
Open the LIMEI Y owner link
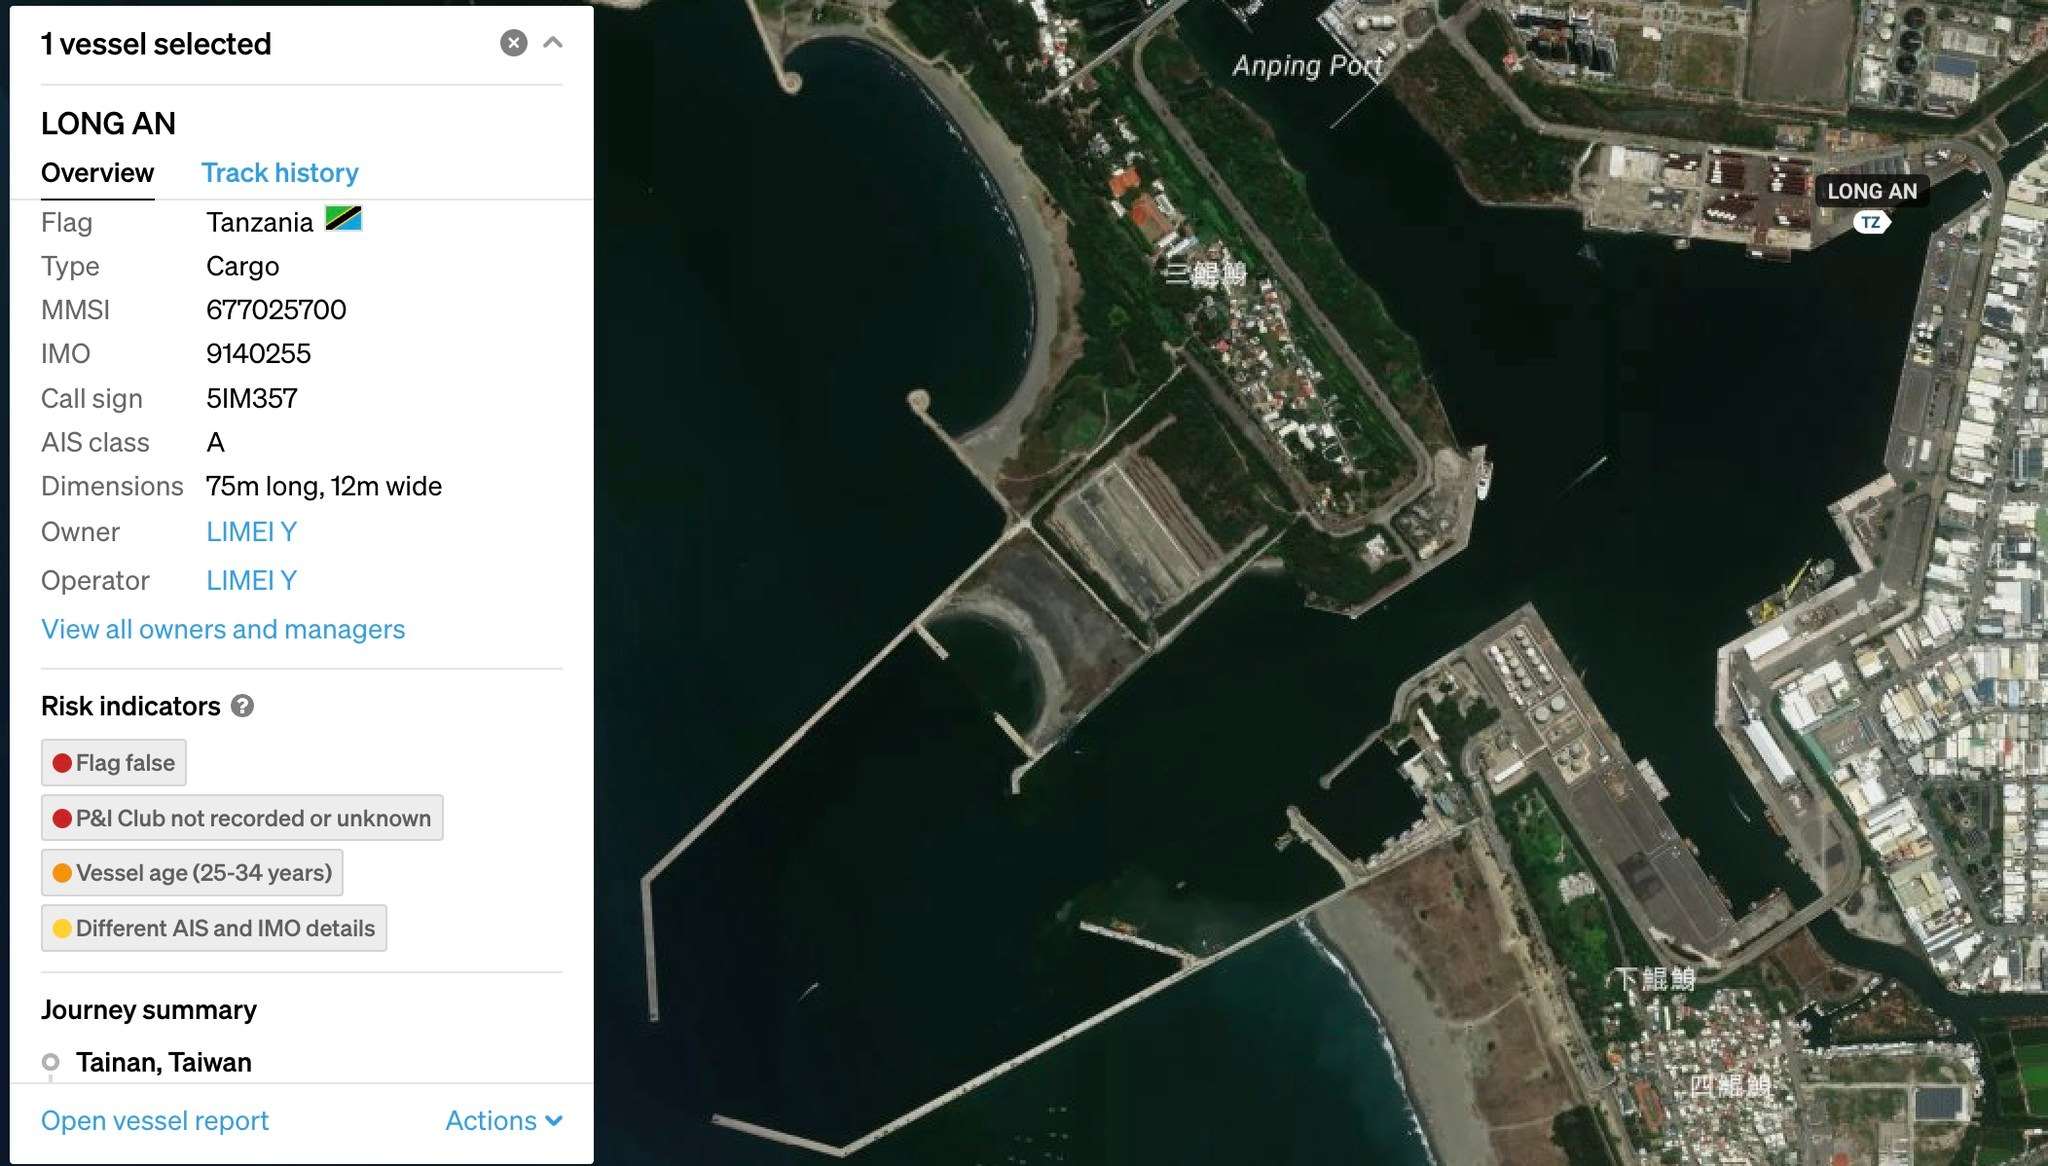(251, 532)
